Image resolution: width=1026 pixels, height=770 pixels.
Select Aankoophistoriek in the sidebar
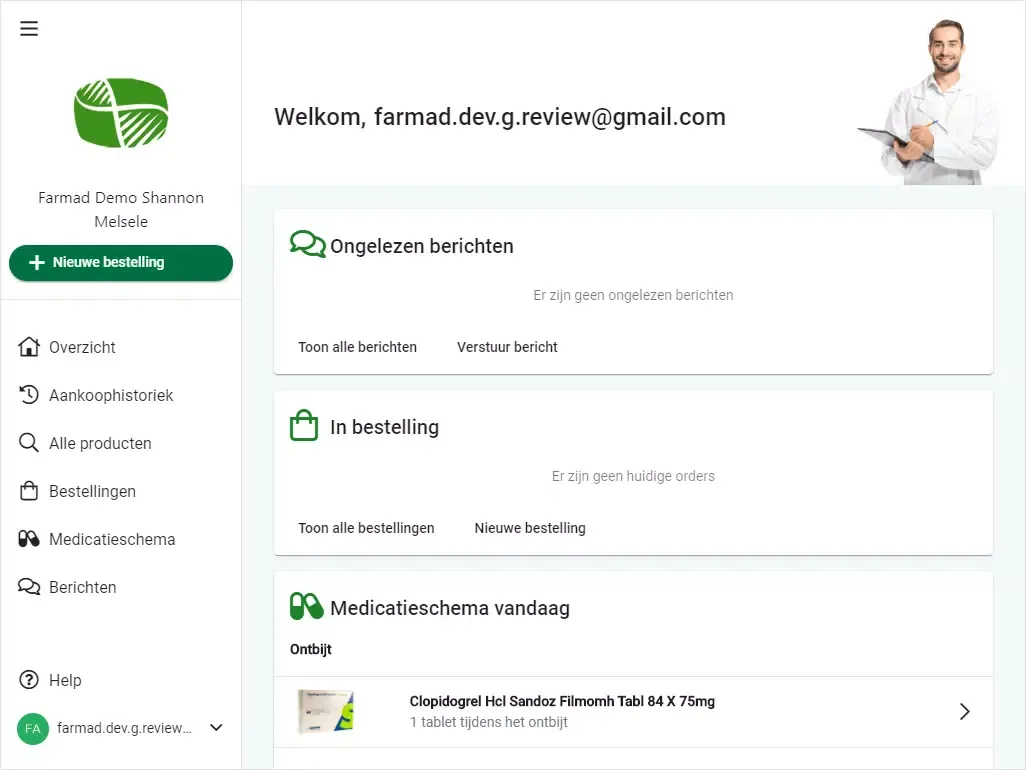point(111,395)
